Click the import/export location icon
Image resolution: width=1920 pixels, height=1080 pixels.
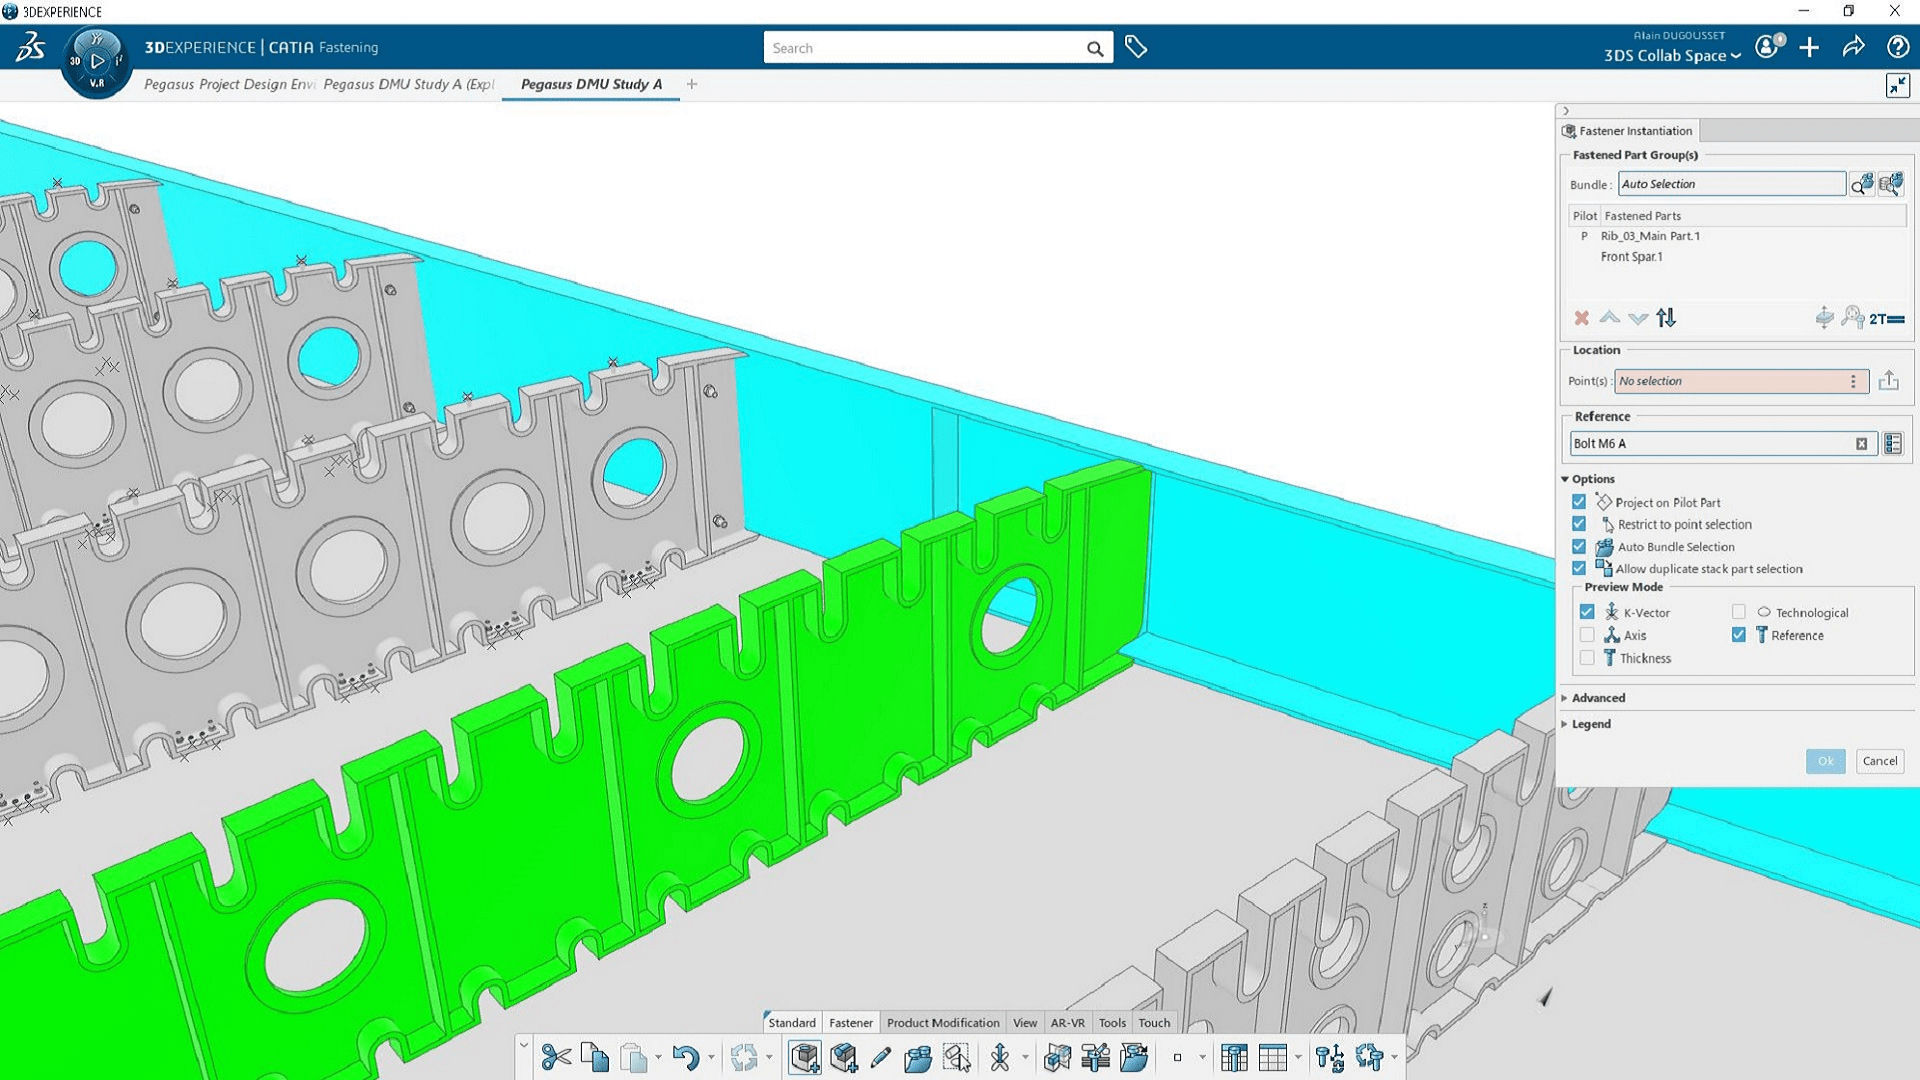click(1892, 381)
